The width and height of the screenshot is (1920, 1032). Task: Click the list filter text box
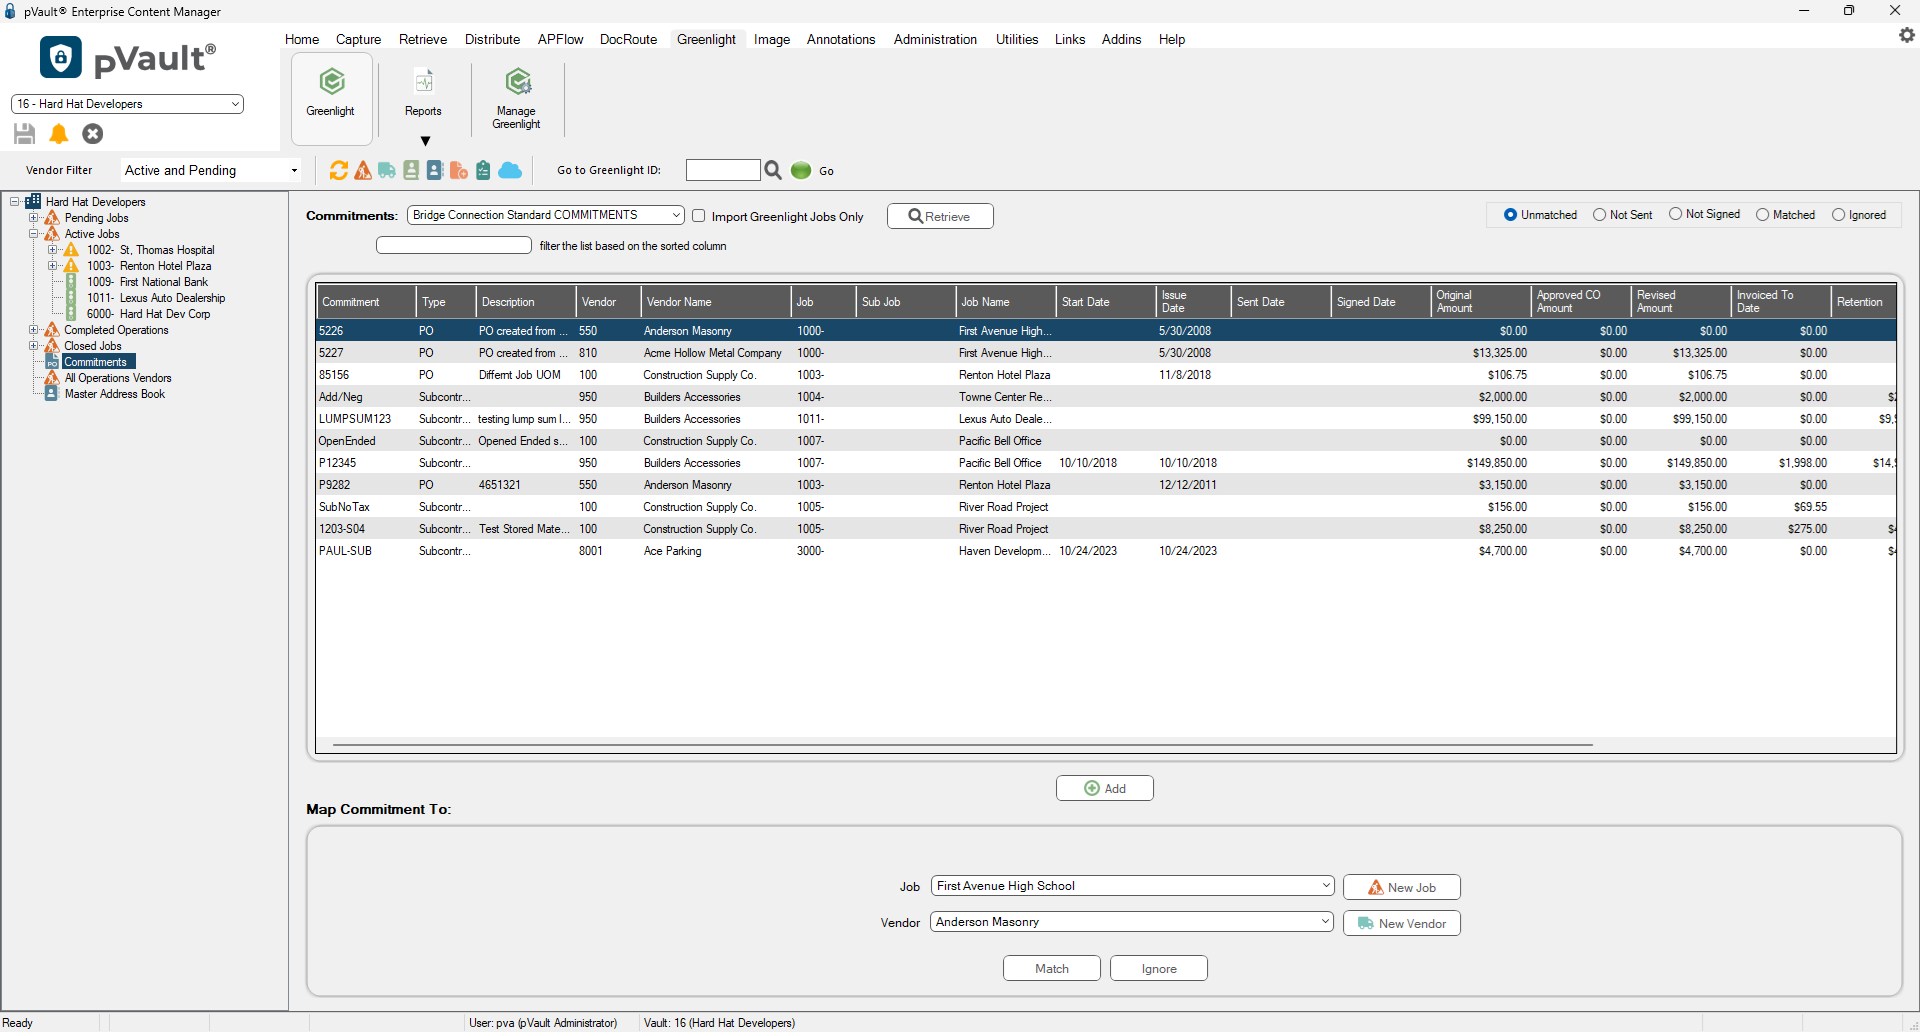coord(454,245)
